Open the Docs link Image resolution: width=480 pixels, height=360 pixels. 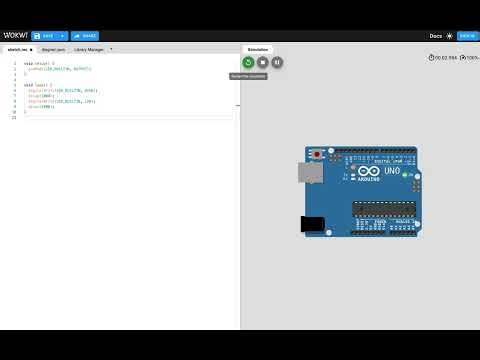(x=436, y=36)
